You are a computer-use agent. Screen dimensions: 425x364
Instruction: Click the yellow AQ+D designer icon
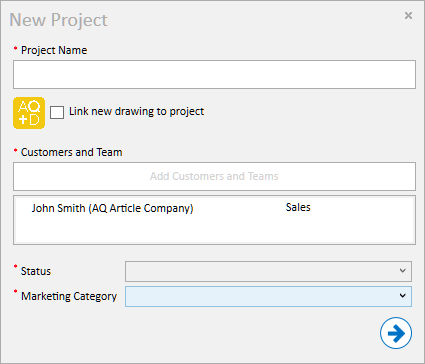coord(29,113)
